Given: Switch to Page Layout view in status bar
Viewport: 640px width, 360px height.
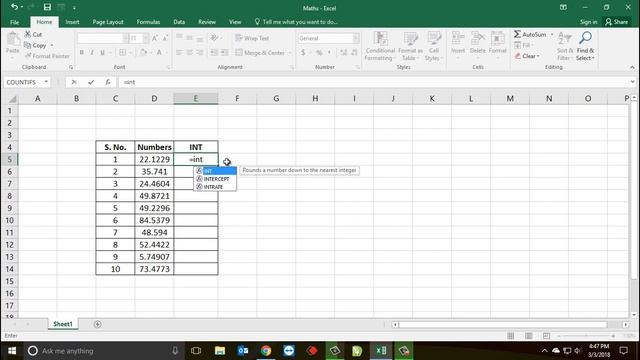Looking at the screenshot, I should pyautogui.click(x=529, y=336).
